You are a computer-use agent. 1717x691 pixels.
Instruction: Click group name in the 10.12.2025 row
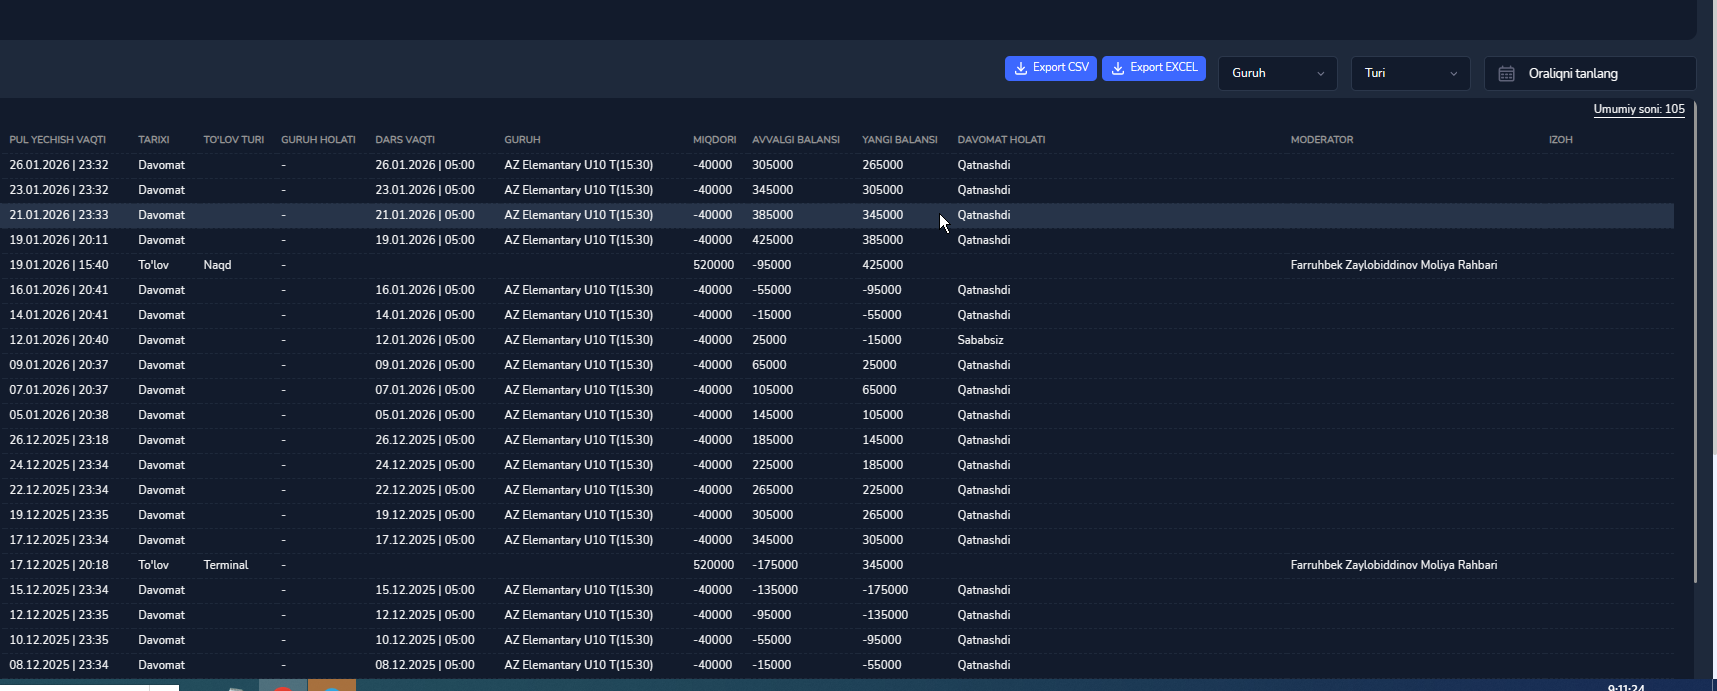click(x=579, y=640)
